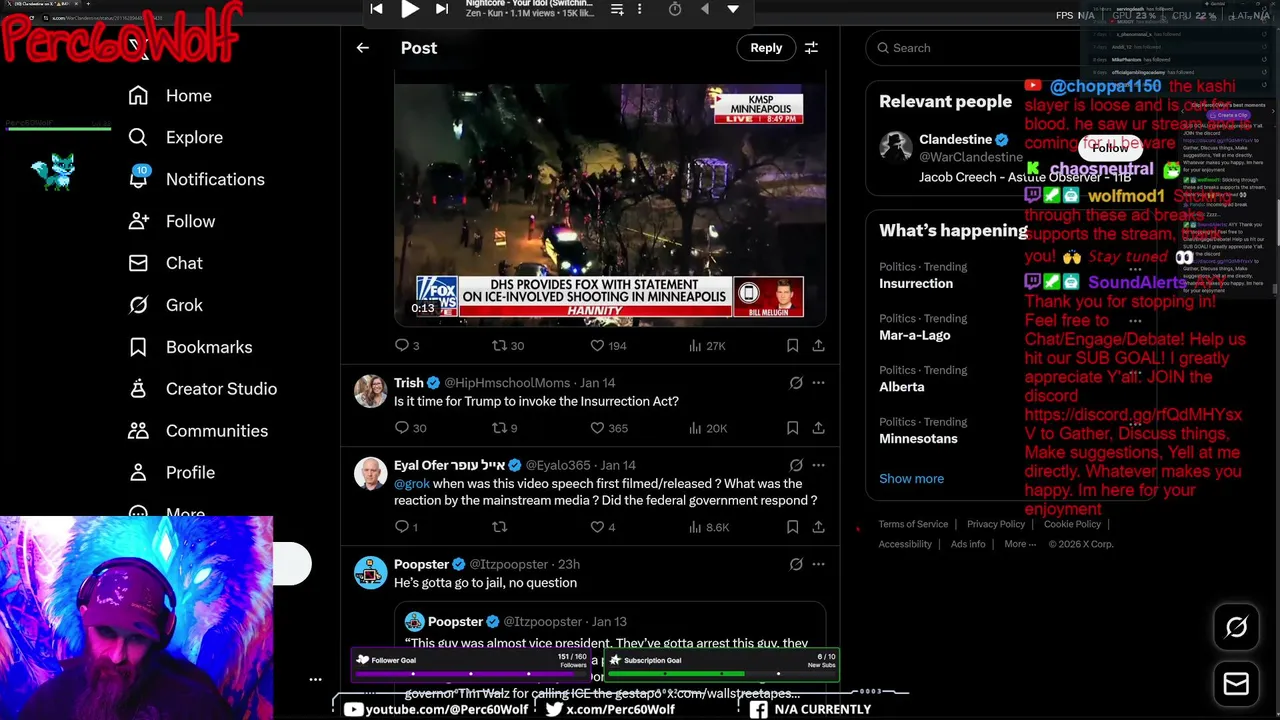Open Privacy Policy footer link
The image size is (1280, 720).
click(x=996, y=524)
